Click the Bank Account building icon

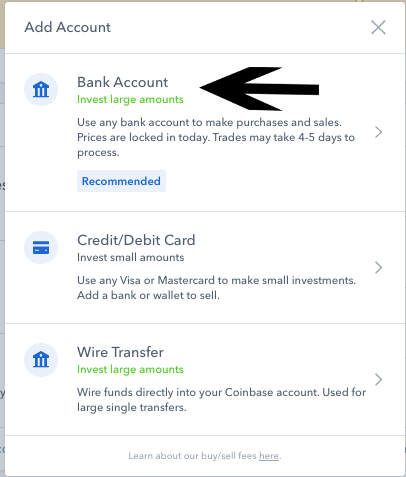pos(41,90)
